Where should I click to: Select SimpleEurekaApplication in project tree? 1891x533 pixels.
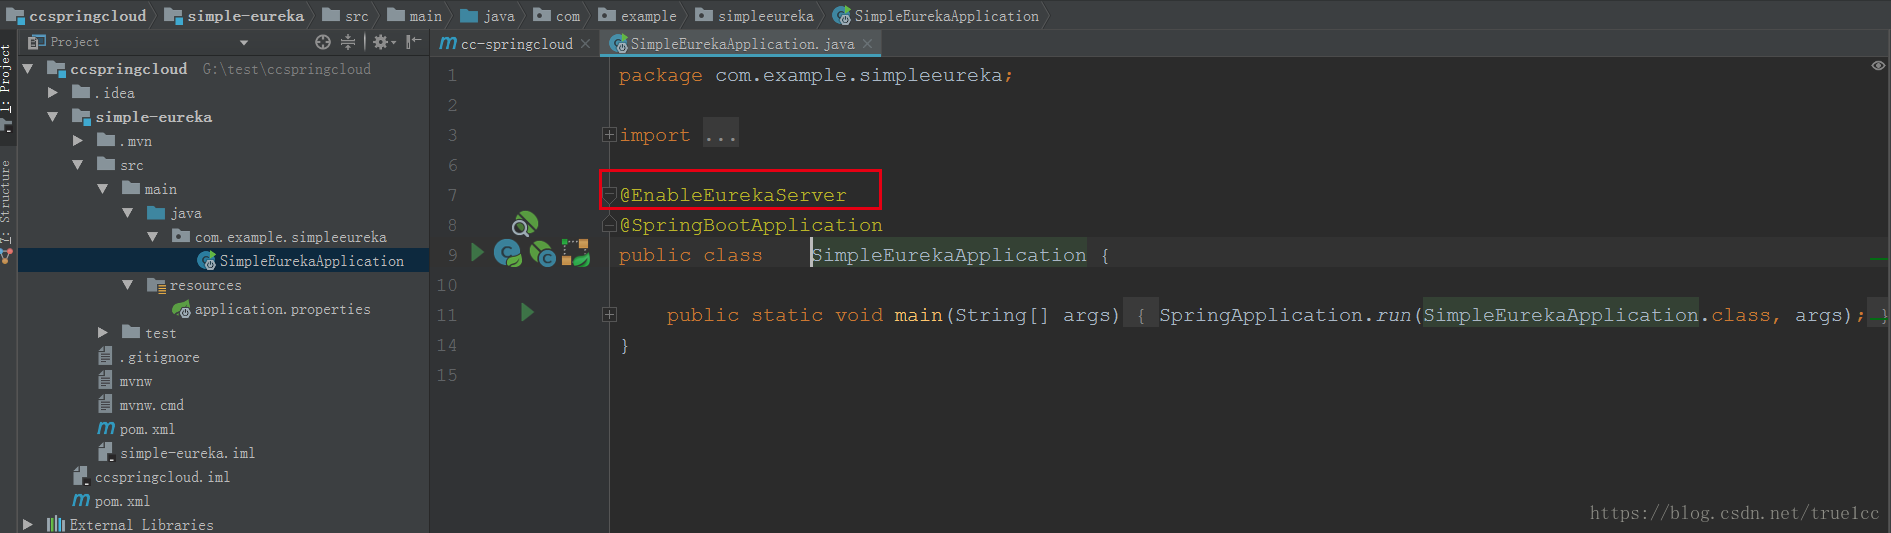coord(312,261)
